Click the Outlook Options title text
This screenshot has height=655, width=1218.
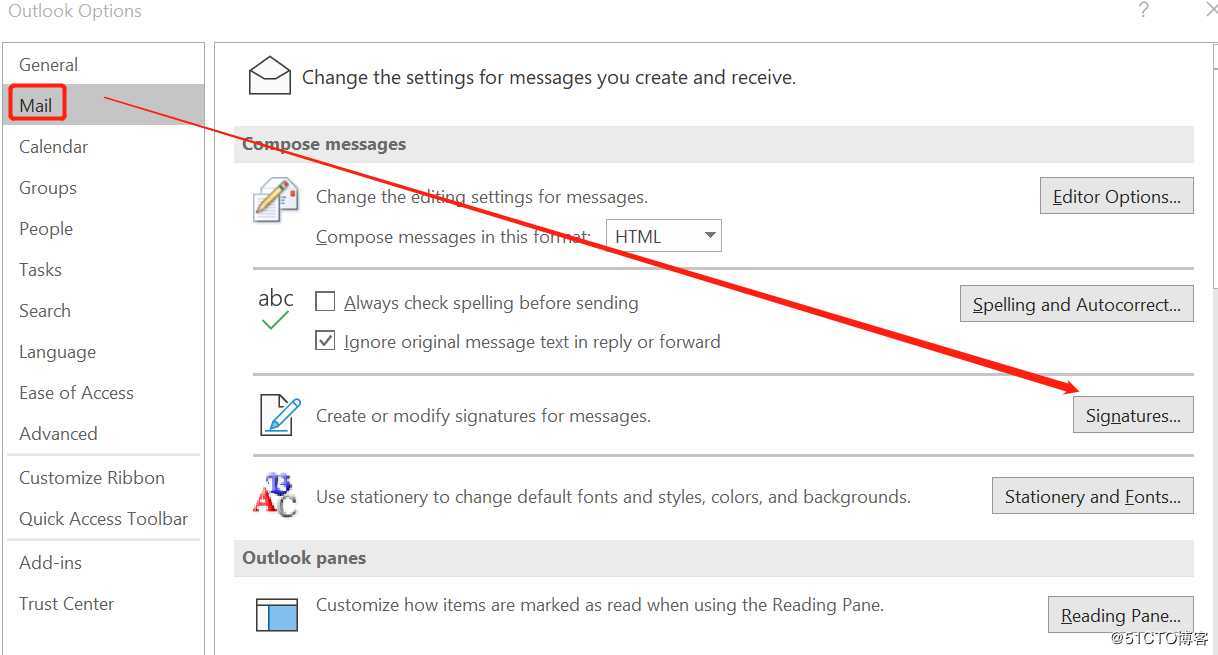pos(75,11)
